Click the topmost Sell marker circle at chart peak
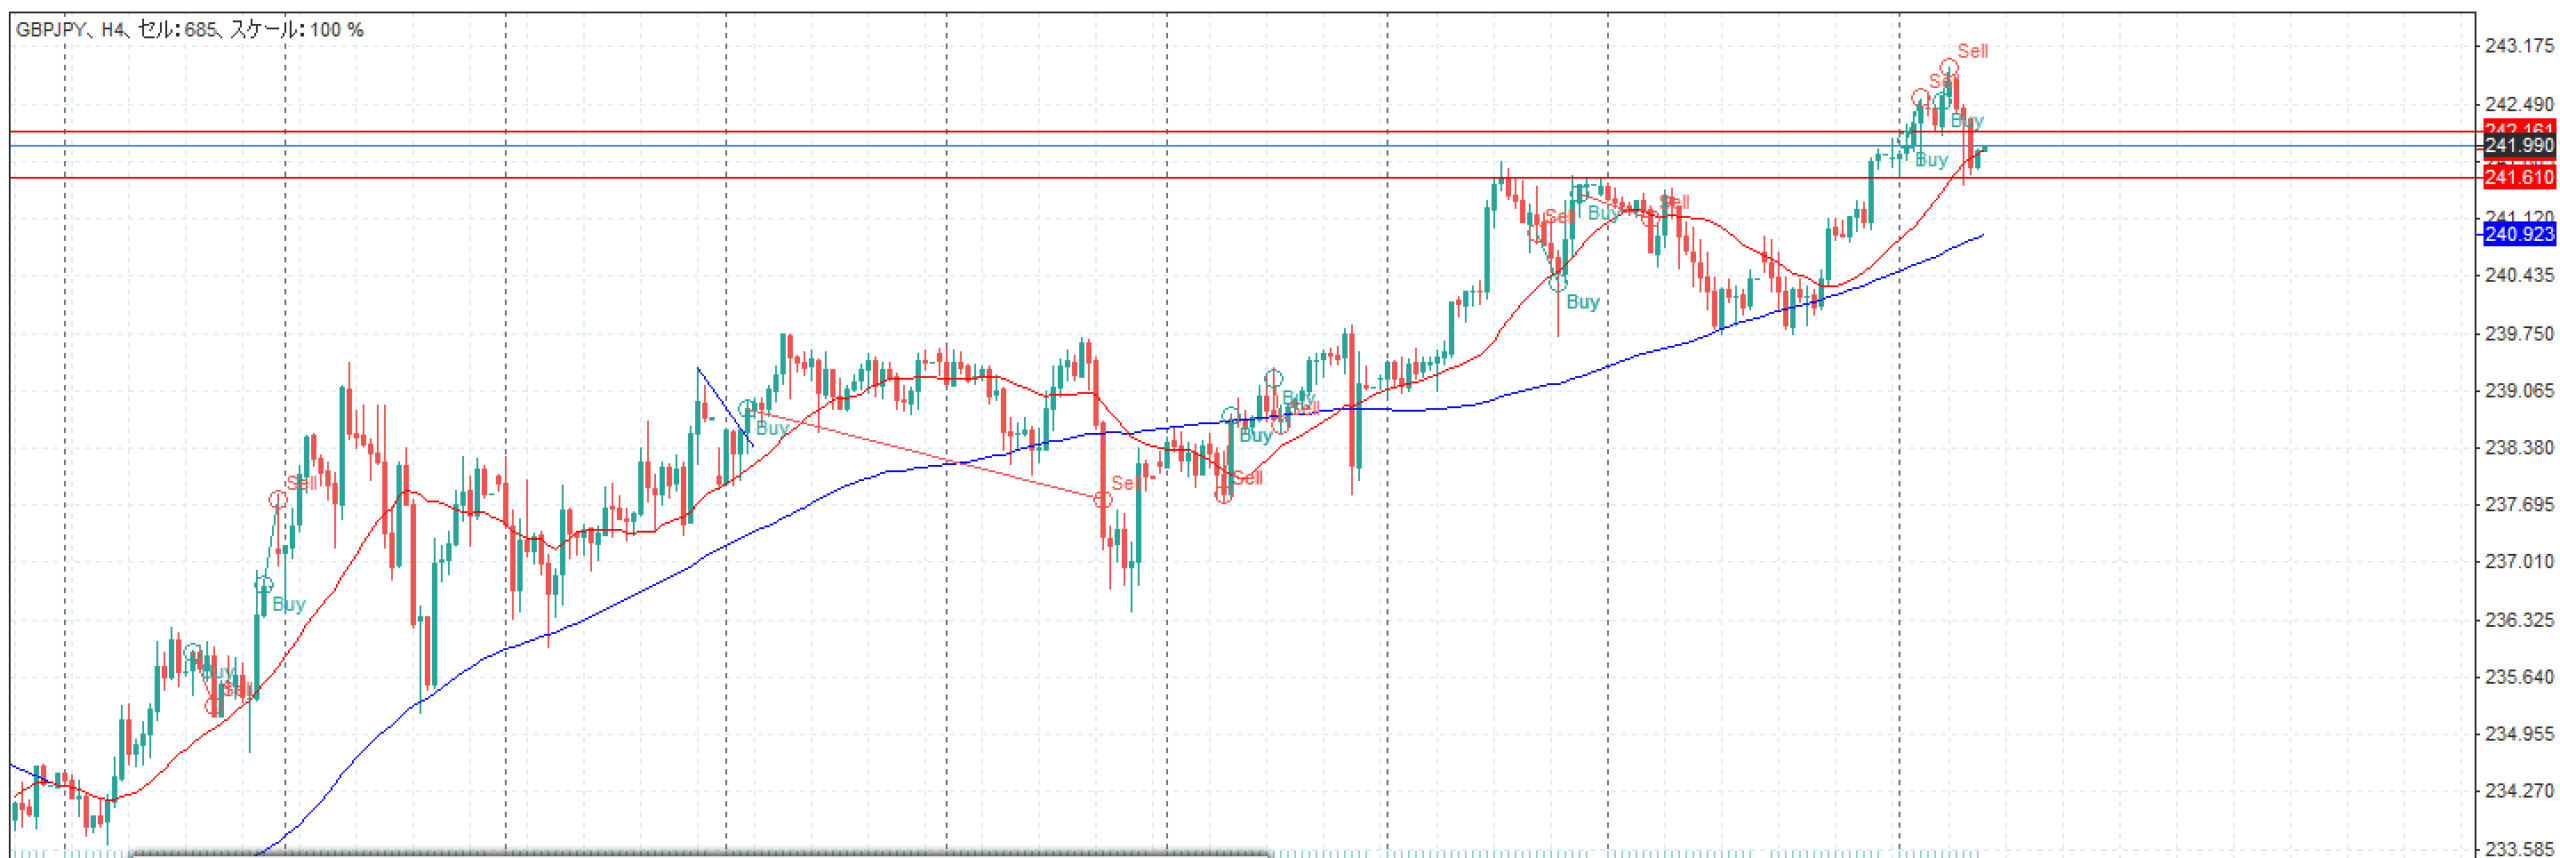The image size is (2560, 858). click(1948, 68)
